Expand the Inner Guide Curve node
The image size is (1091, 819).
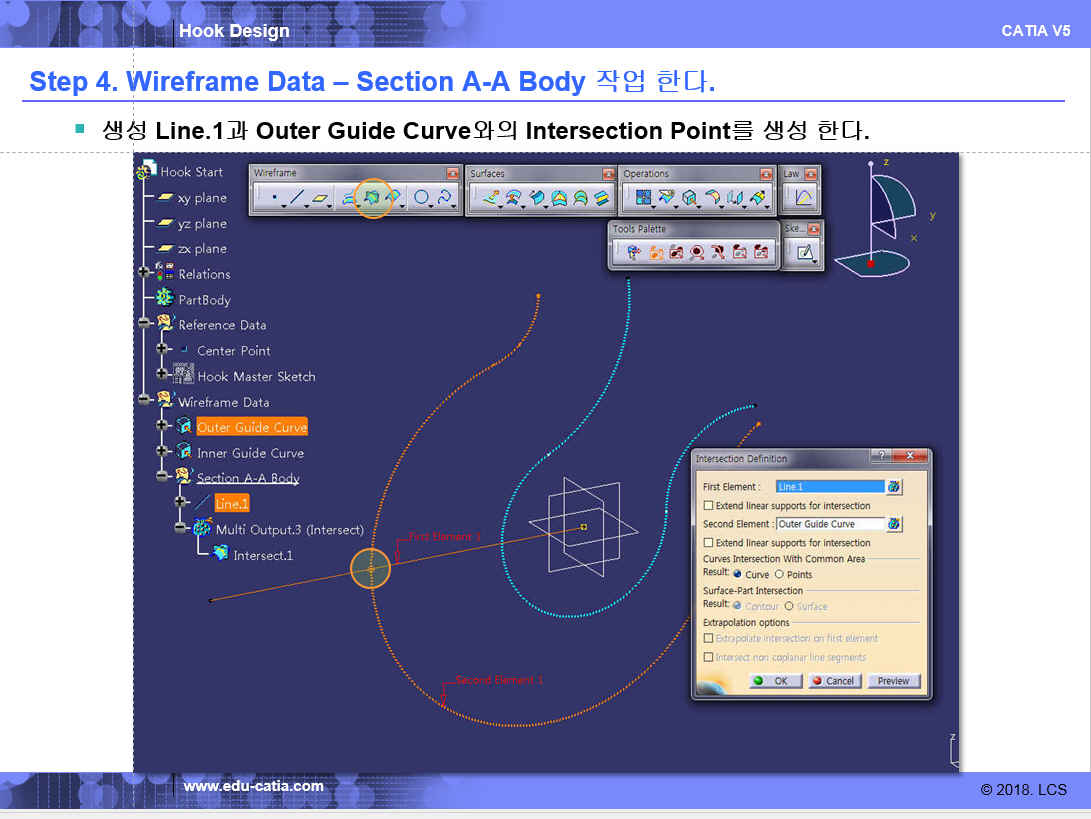point(162,453)
